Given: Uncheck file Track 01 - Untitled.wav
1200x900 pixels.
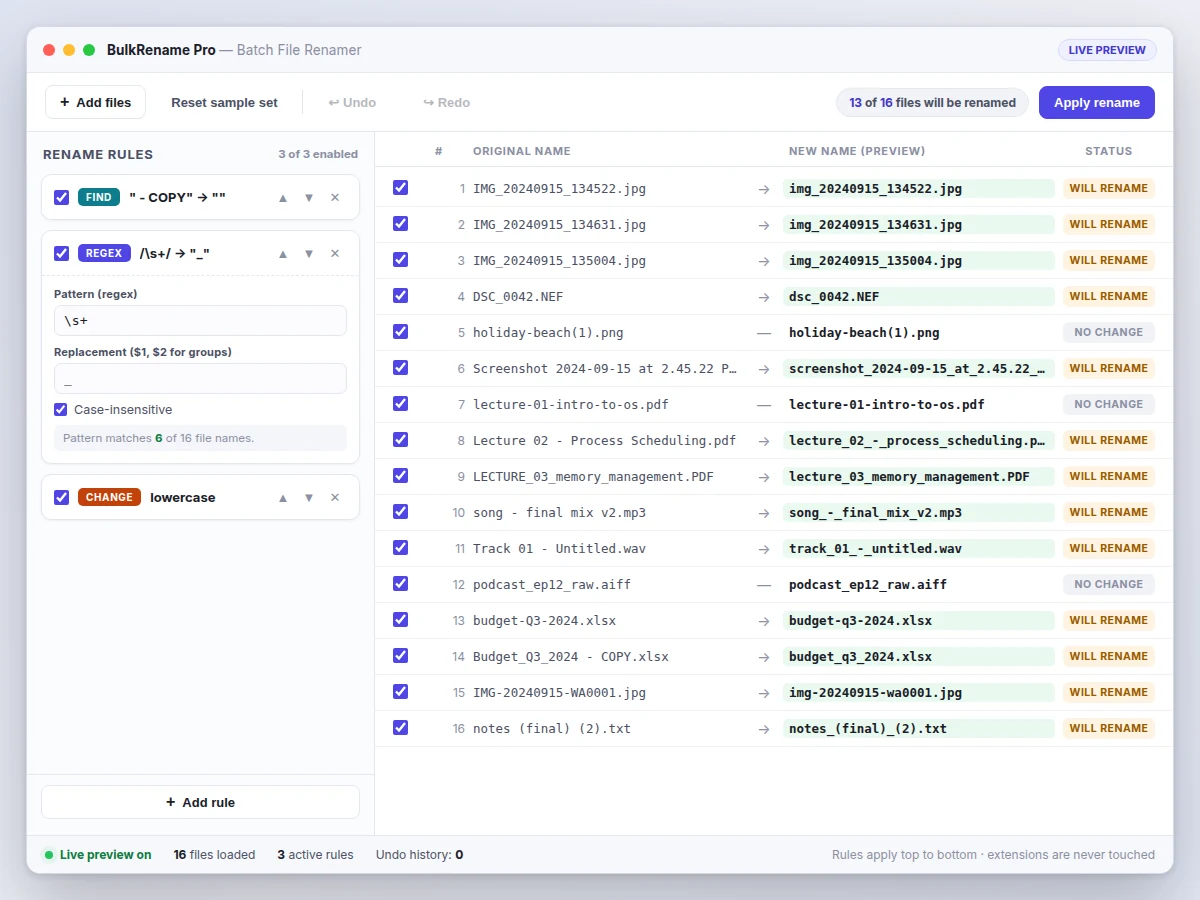Looking at the screenshot, I should coord(401,548).
